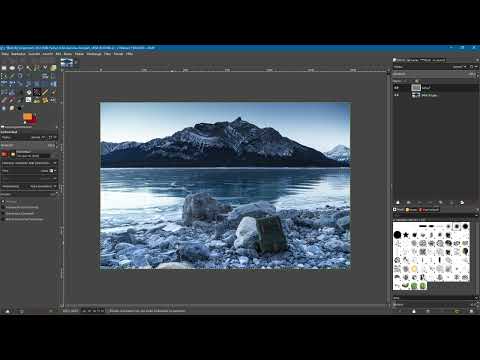The width and height of the screenshot is (480, 360).
Task: Click the green refresh brushes icon
Action: click(x=457, y=311)
